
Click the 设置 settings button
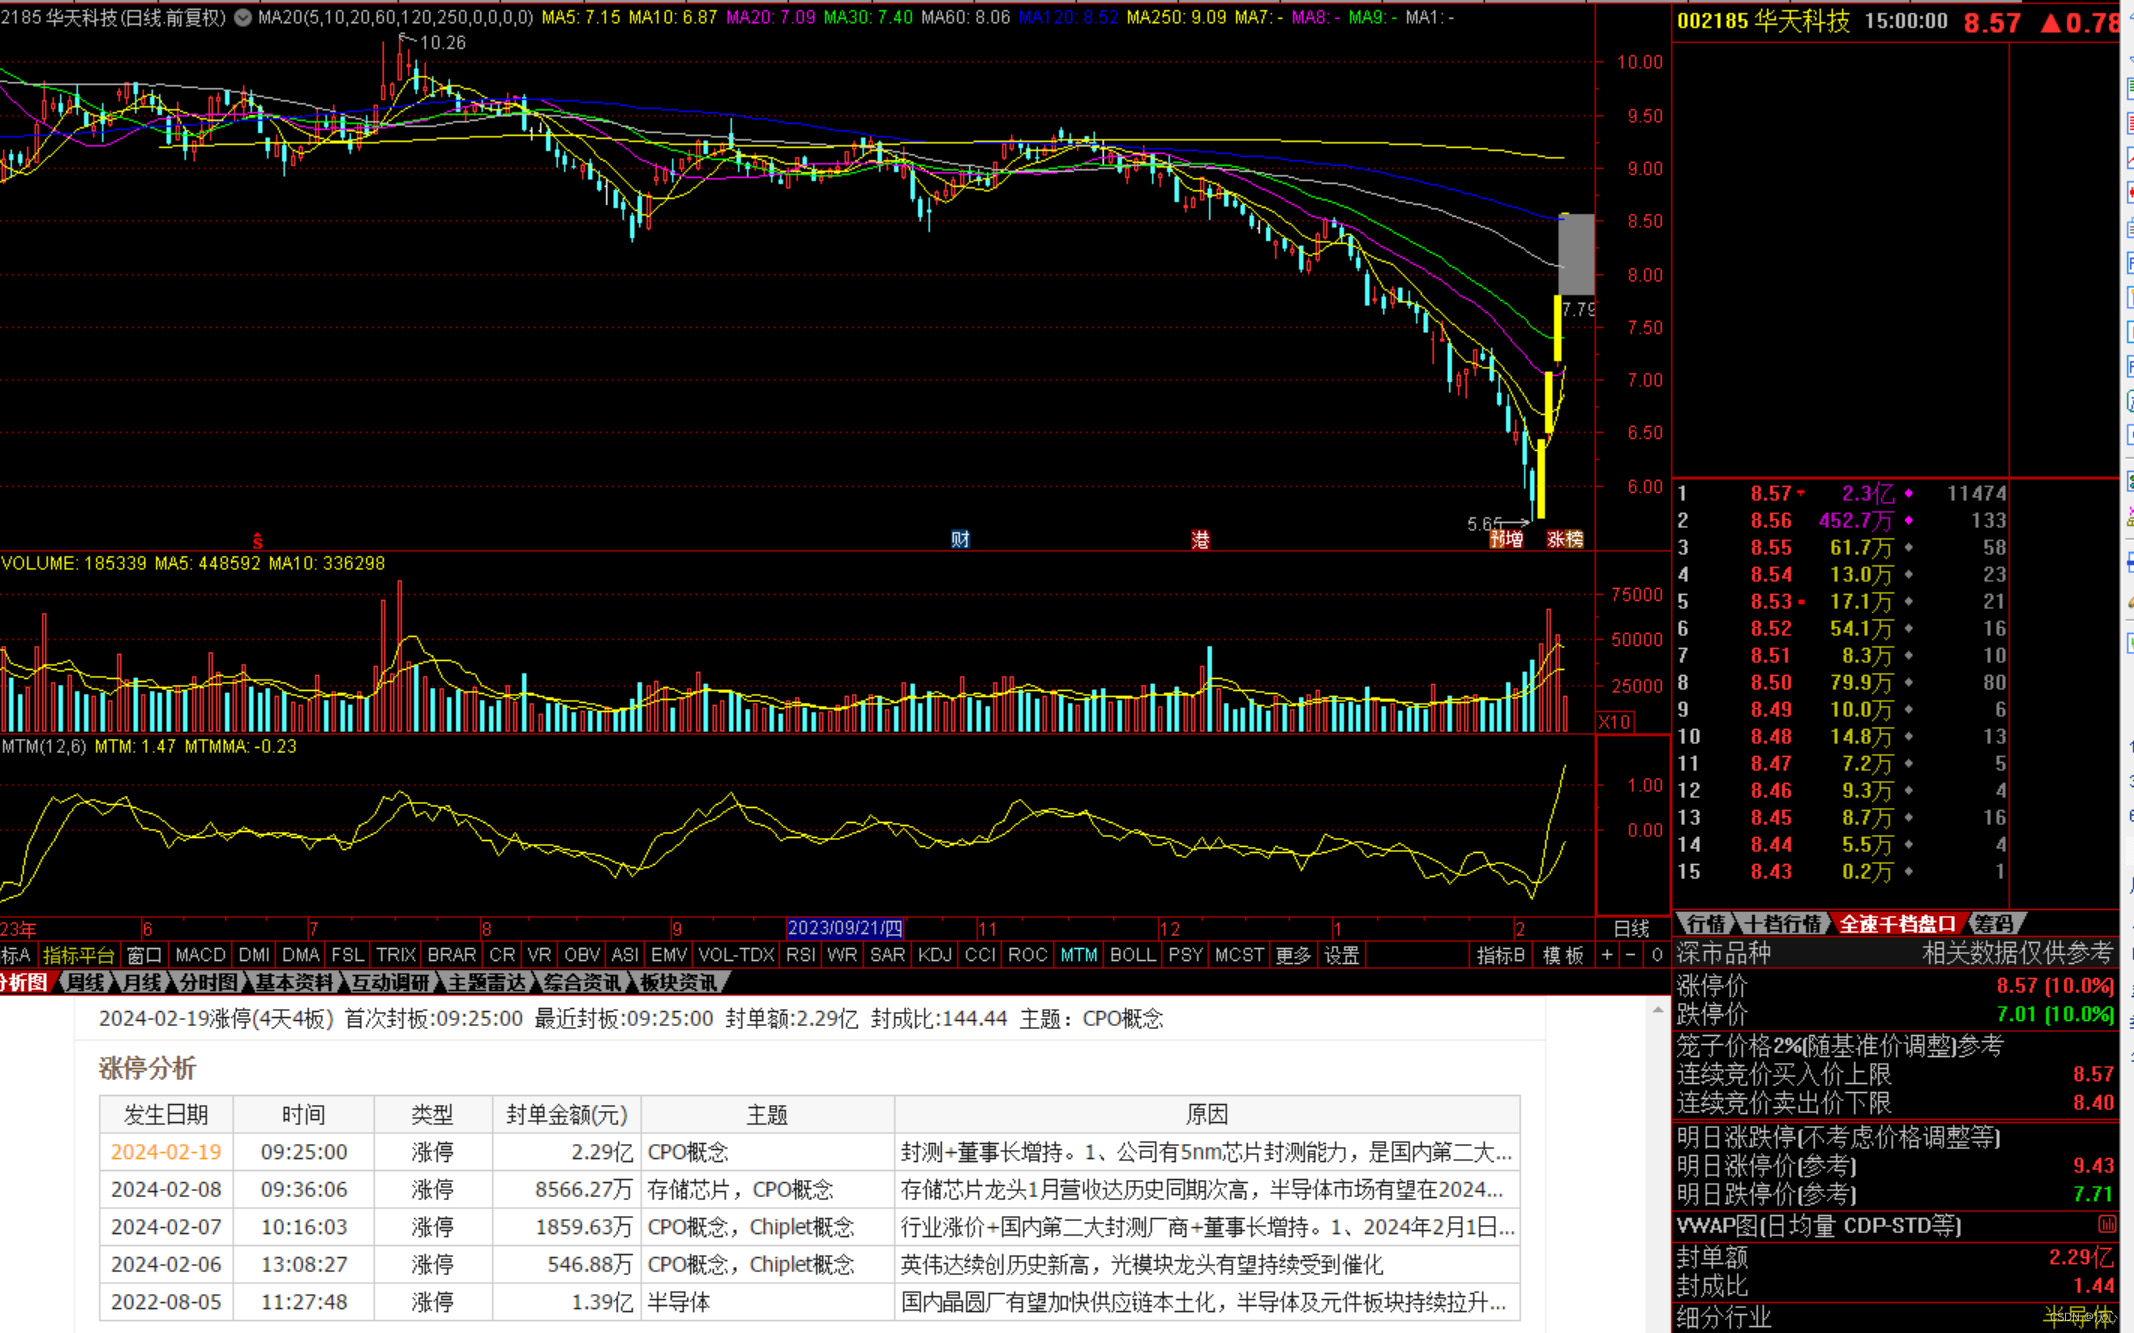[x=1342, y=955]
